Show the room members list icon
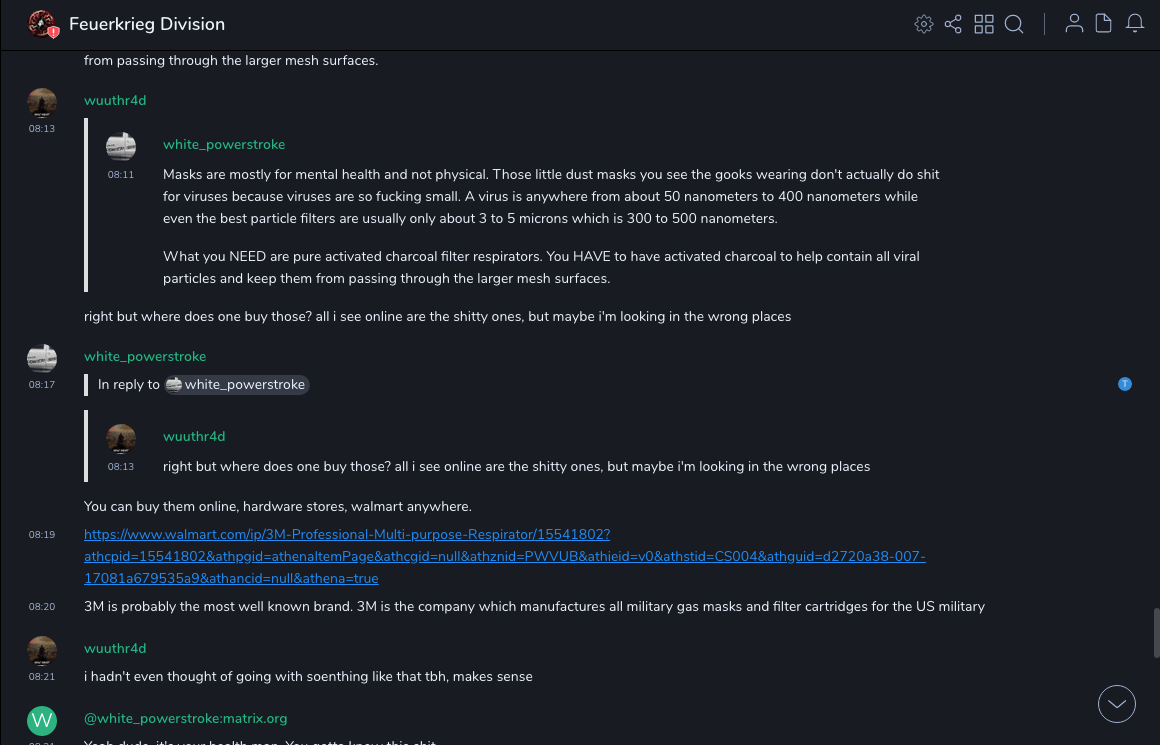The width and height of the screenshot is (1160, 745). [1074, 24]
